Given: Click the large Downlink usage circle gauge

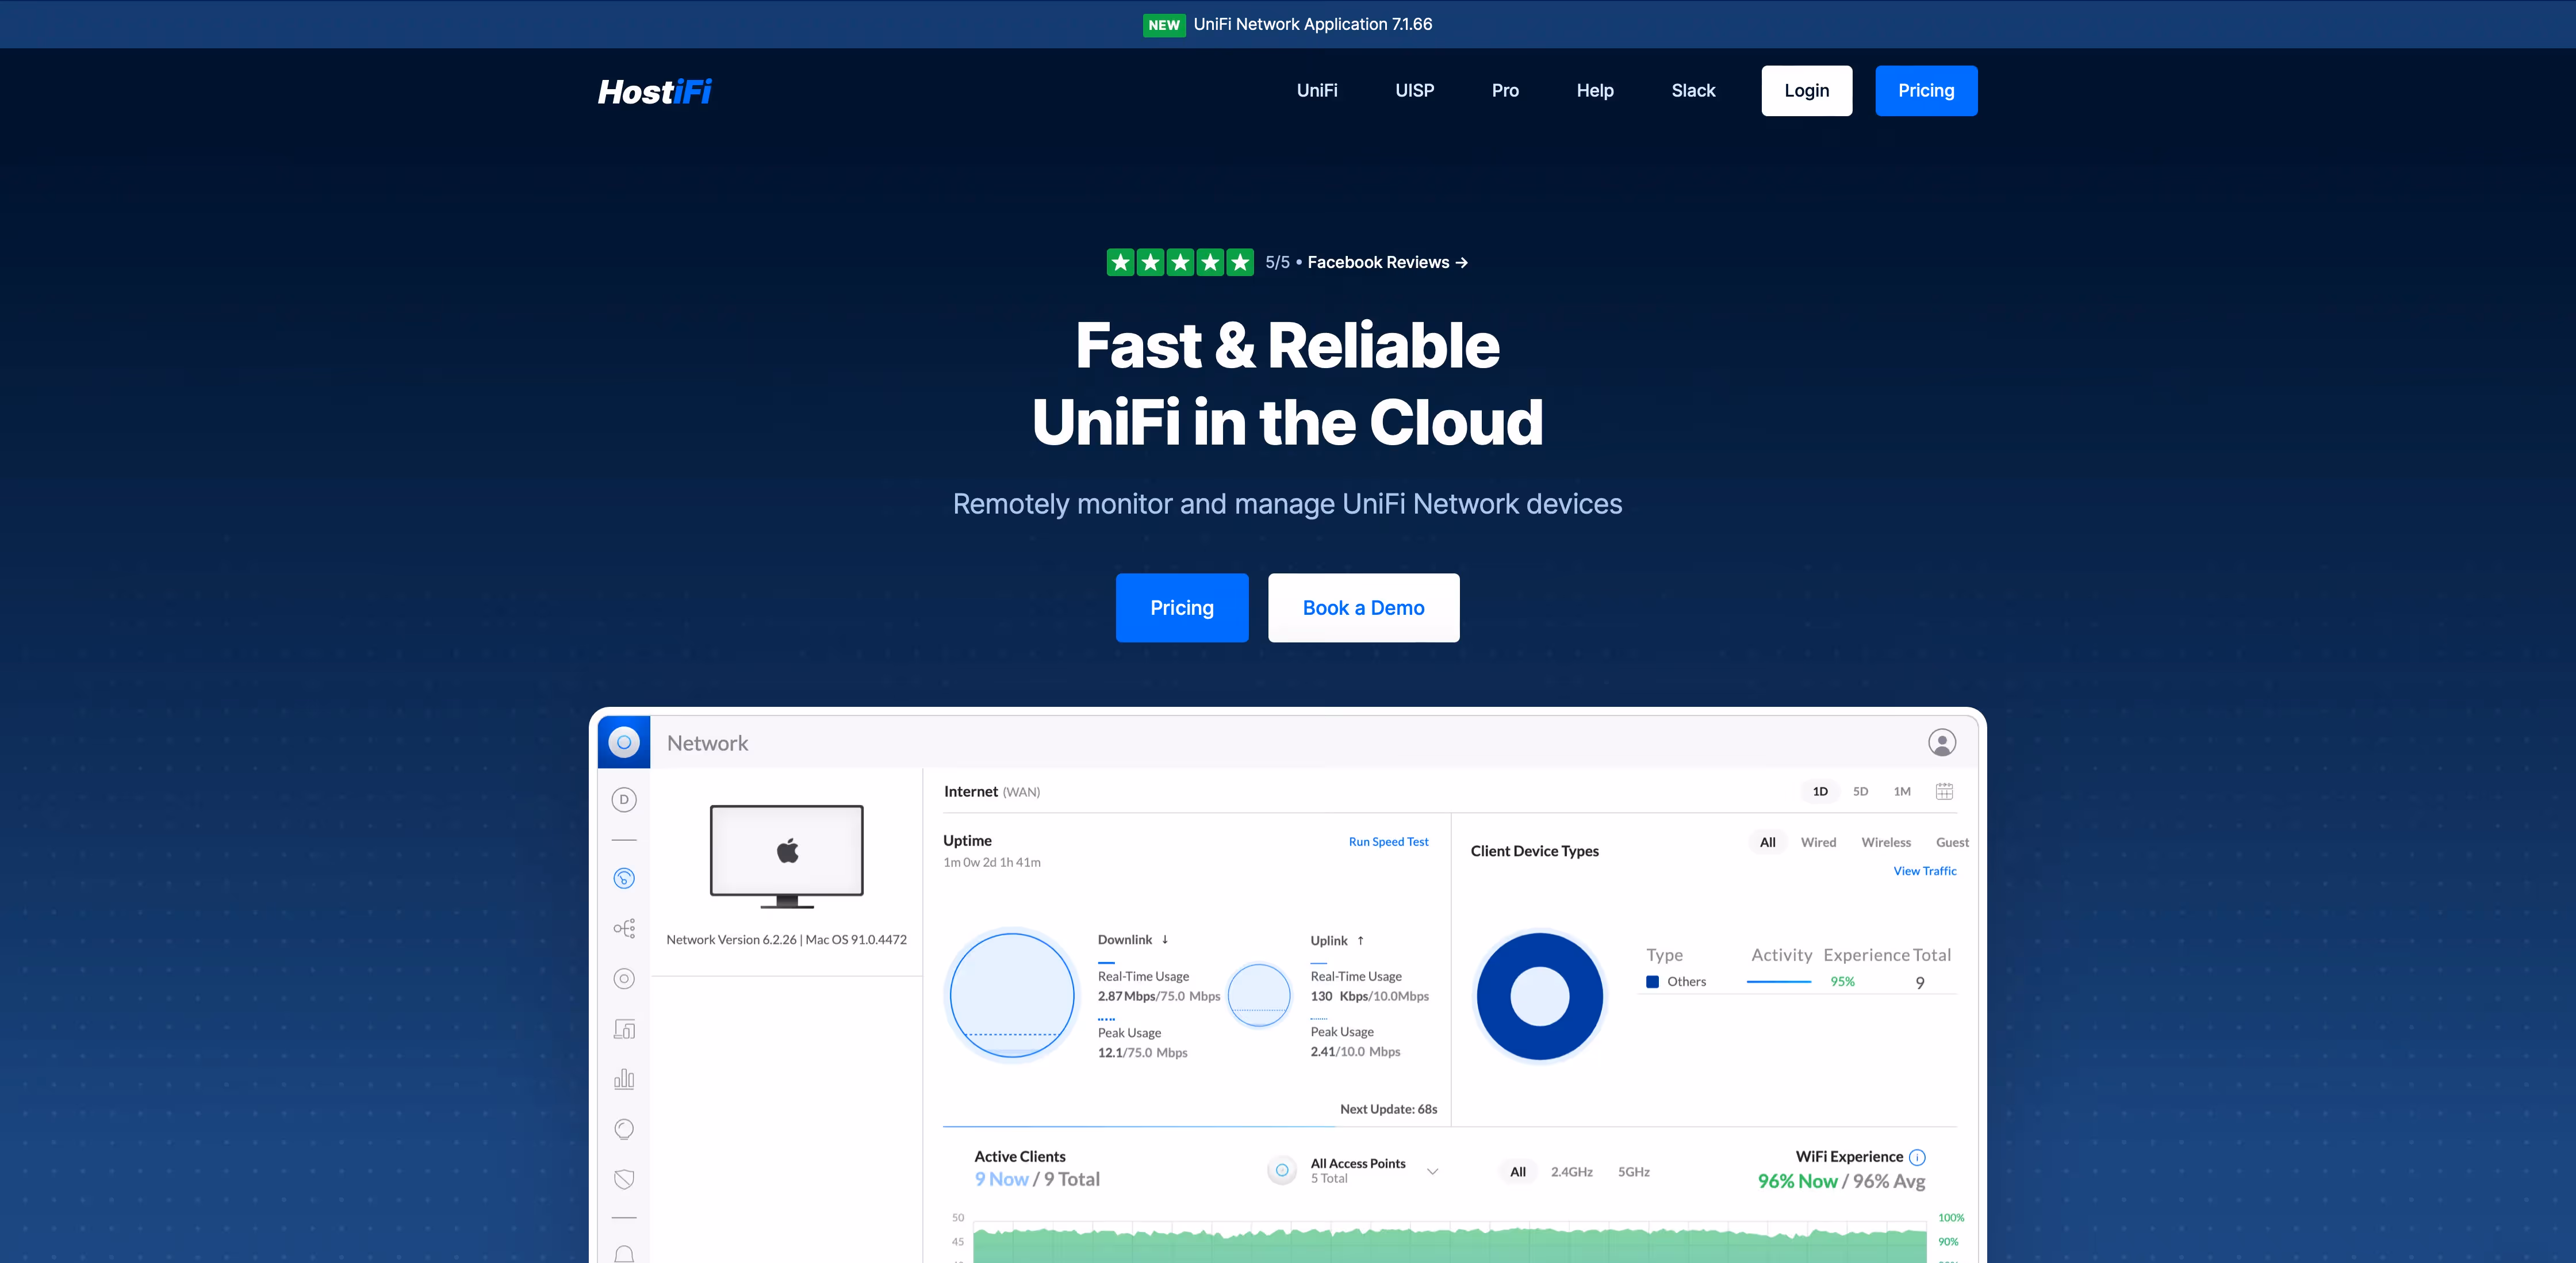Looking at the screenshot, I should (x=1012, y=995).
